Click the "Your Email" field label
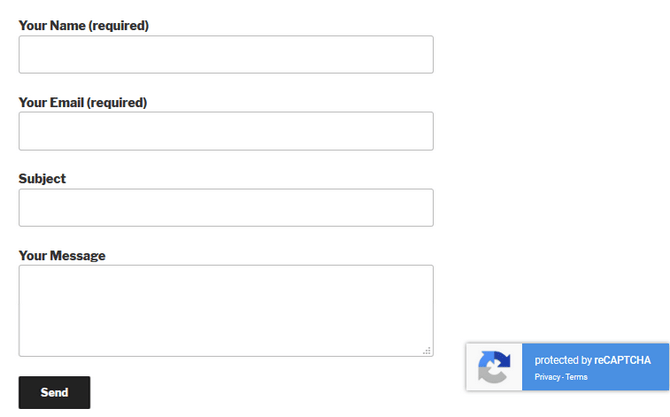Viewport: 670px width, 417px height. (51, 102)
